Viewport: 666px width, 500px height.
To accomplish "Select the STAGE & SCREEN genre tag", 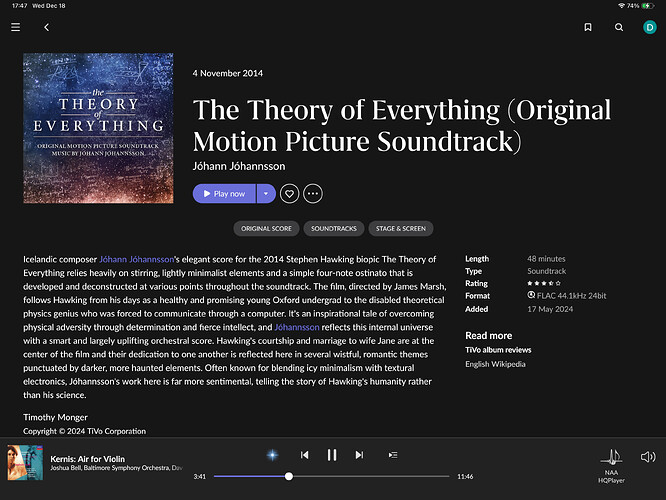I will [x=401, y=229].
